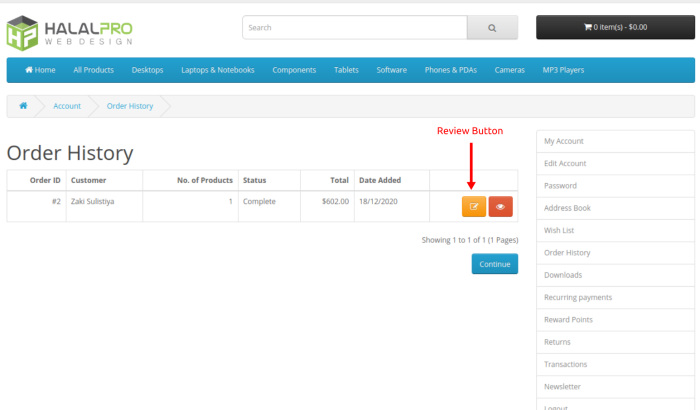Click the Account breadcrumb link
Viewport: 700px width, 410px height.
(x=67, y=106)
